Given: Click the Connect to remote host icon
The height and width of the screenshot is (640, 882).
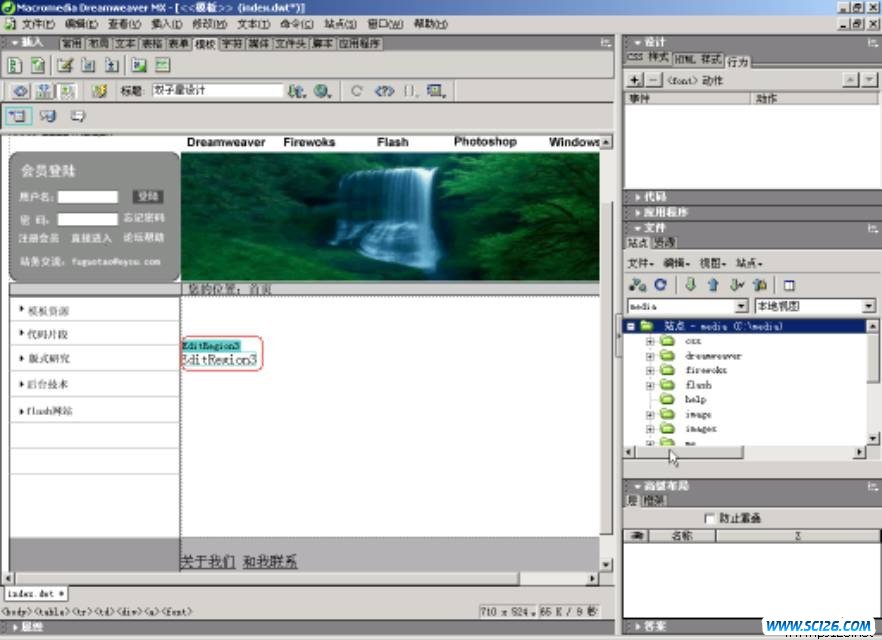Looking at the screenshot, I should click(637, 285).
